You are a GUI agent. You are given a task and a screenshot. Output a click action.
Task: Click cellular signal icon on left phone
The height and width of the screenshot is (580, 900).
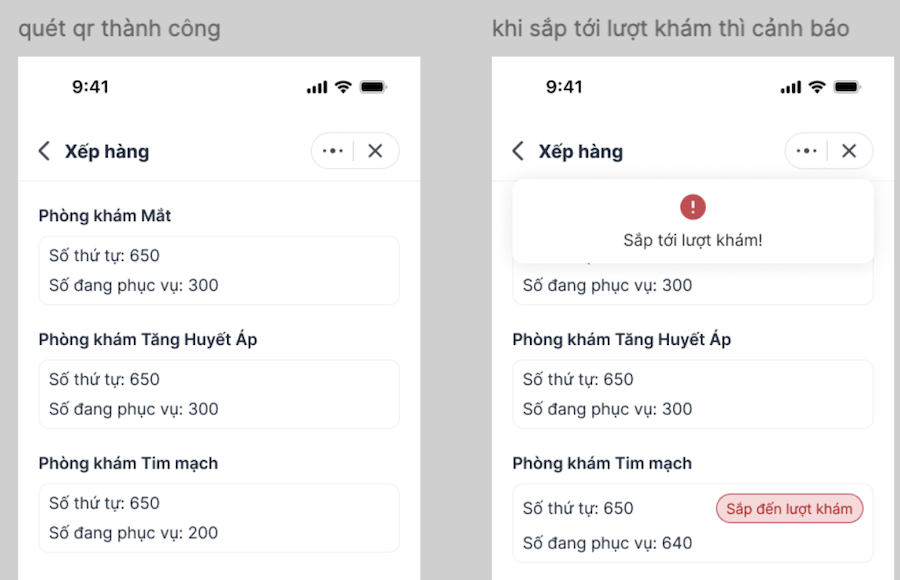(317, 87)
